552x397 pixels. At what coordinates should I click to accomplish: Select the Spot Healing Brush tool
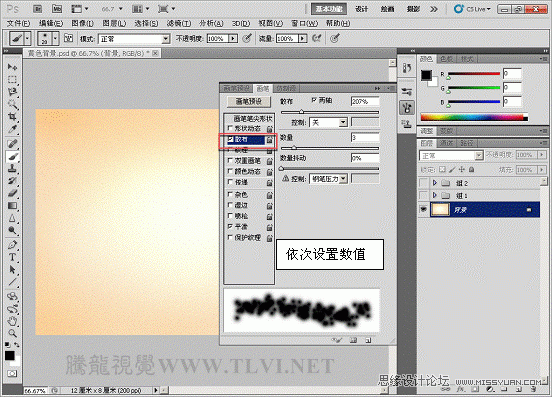click(12, 144)
